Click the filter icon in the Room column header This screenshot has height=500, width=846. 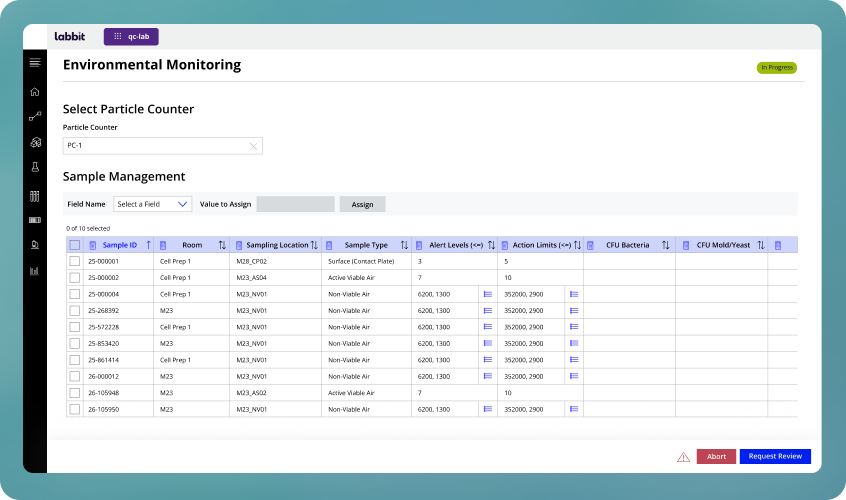(x=163, y=245)
